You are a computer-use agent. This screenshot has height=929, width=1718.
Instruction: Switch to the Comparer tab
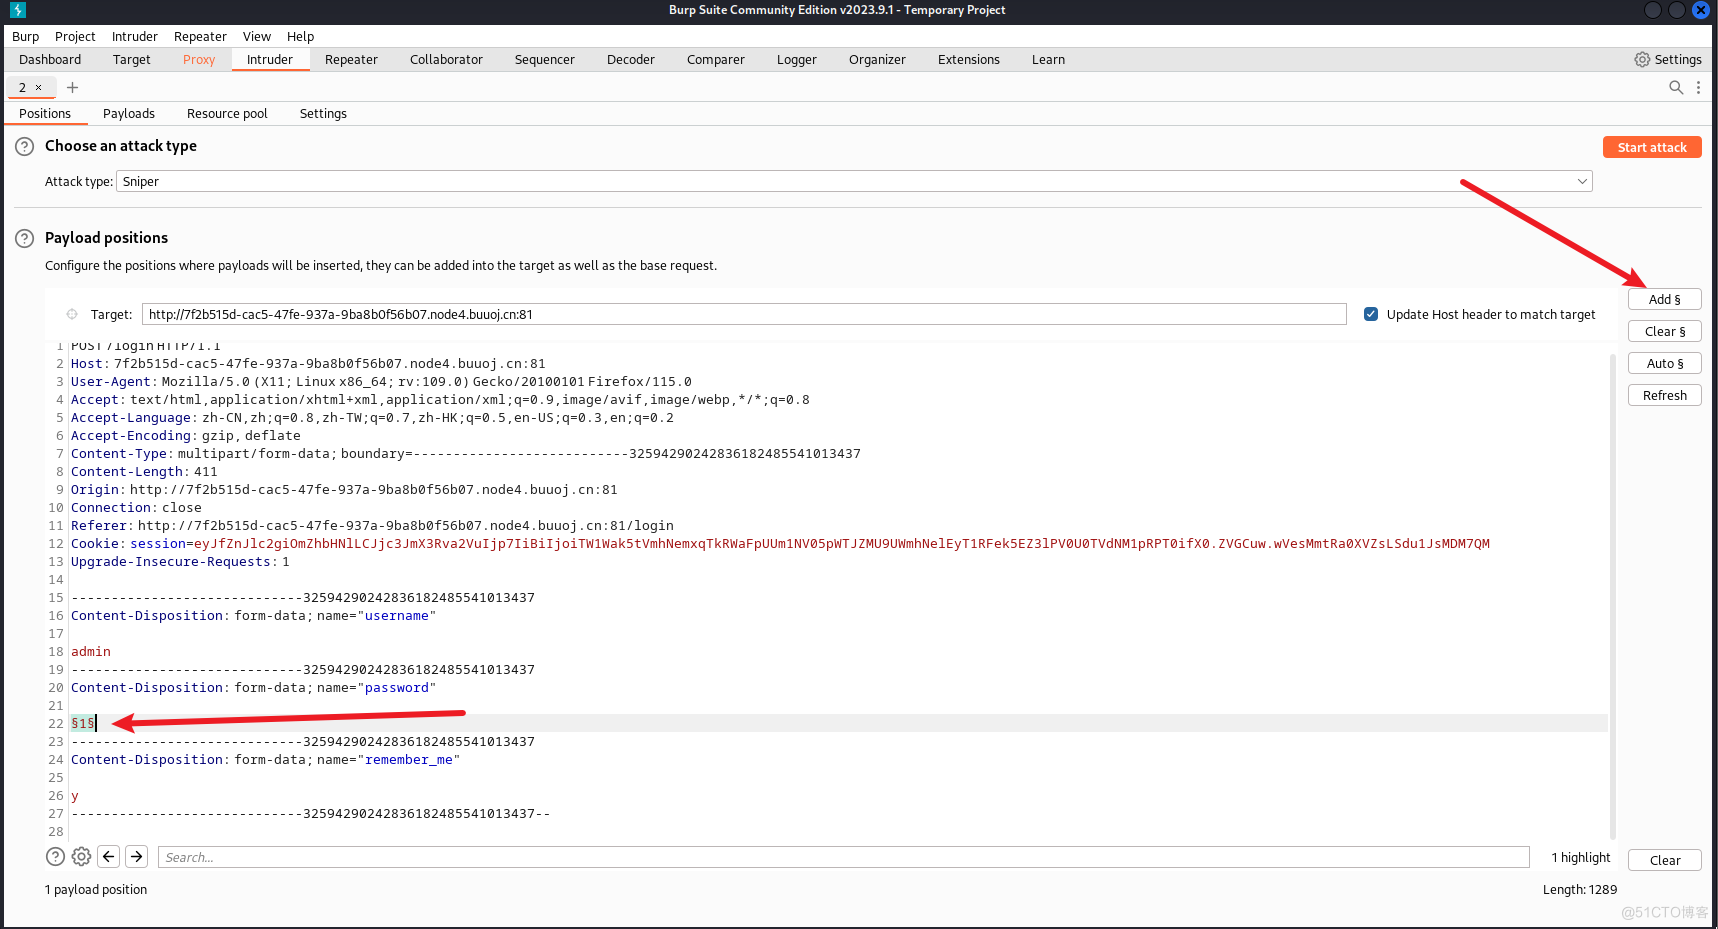[716, 60]
